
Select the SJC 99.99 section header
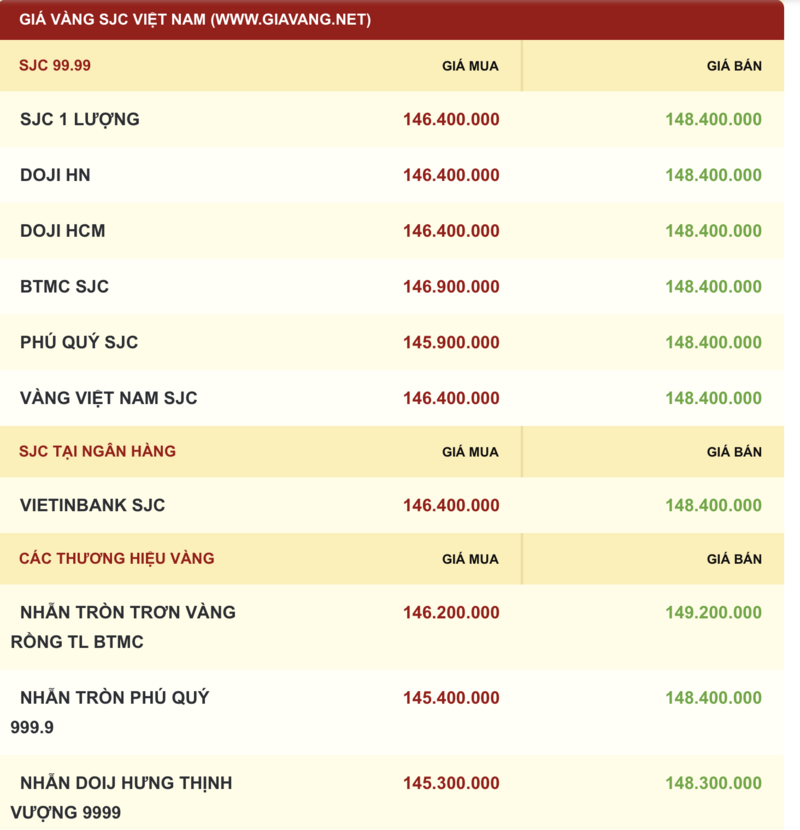click(55, 66)
